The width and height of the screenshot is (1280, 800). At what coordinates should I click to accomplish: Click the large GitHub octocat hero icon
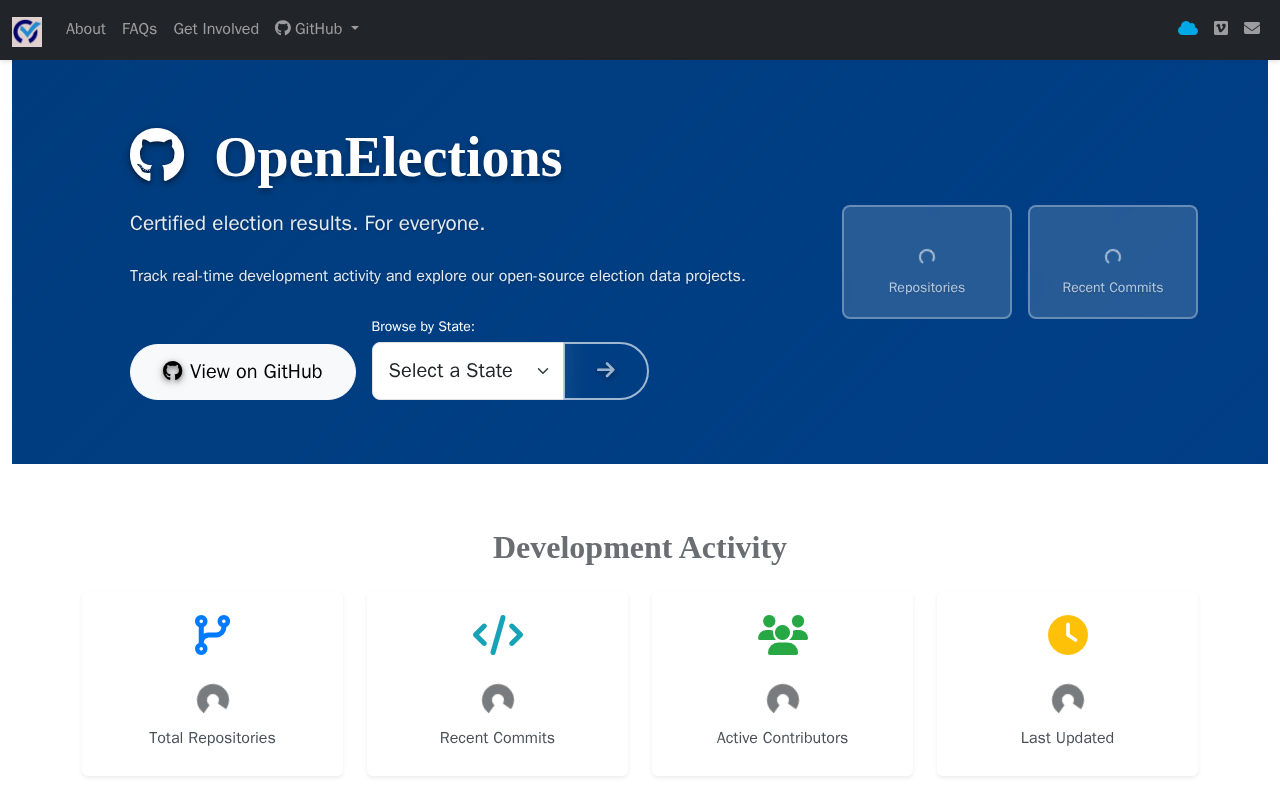pyautogui.click(x=157, y=155)
